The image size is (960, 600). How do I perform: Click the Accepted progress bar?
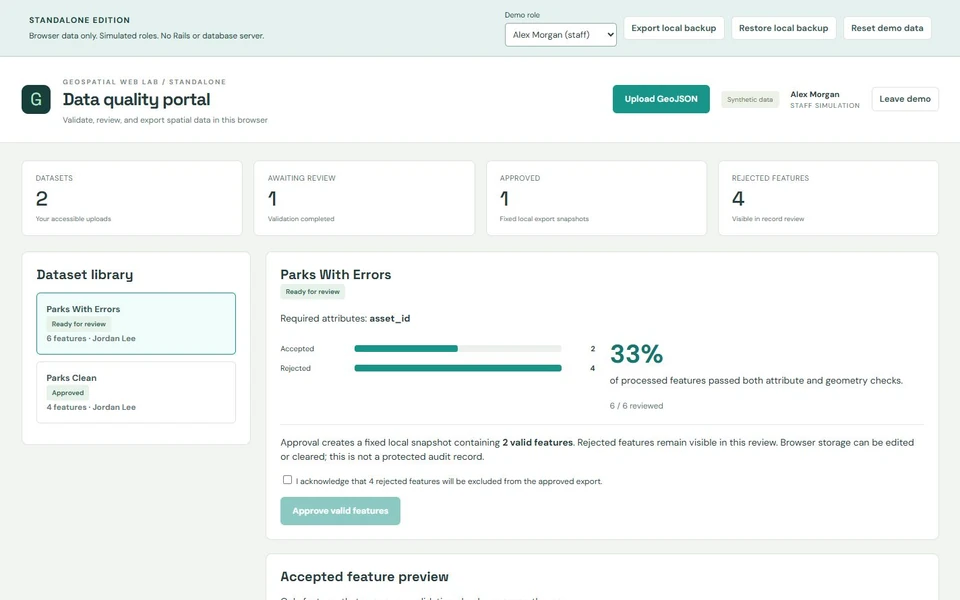point(457,348)
